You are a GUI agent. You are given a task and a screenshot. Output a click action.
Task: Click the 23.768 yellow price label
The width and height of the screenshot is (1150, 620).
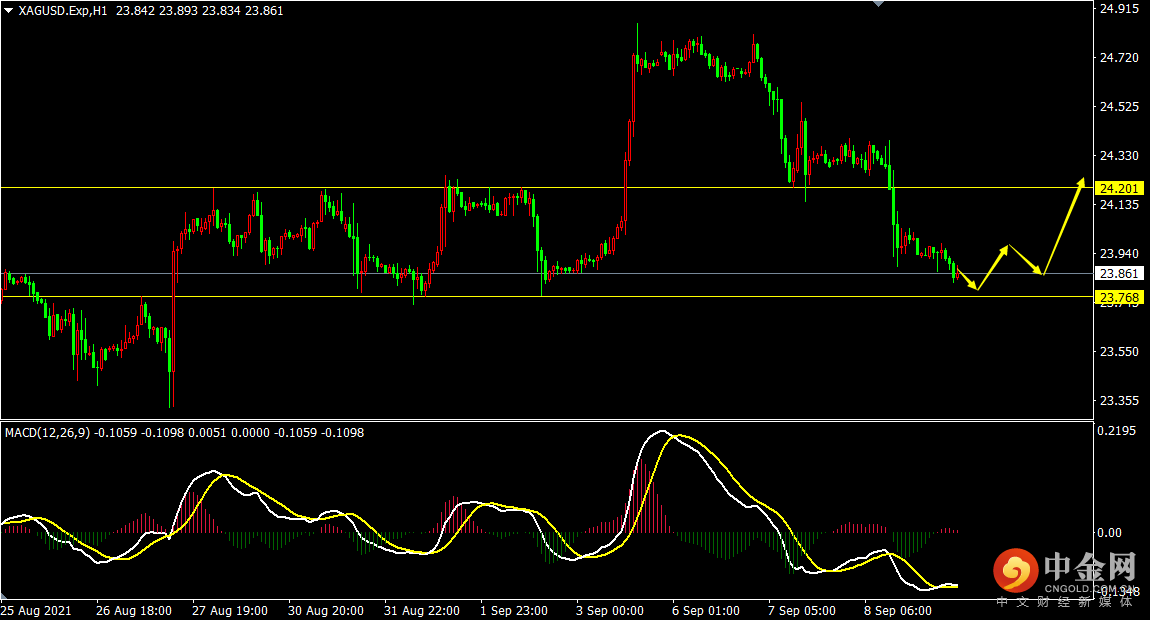pyautogui.click(x=1118, y=297)
